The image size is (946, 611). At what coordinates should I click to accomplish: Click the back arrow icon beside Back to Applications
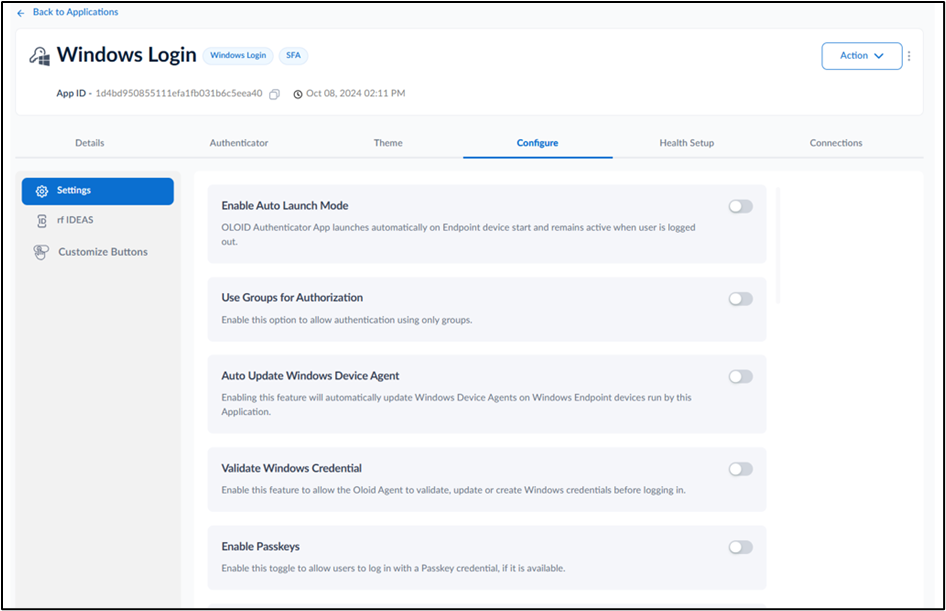coord(21,13)
